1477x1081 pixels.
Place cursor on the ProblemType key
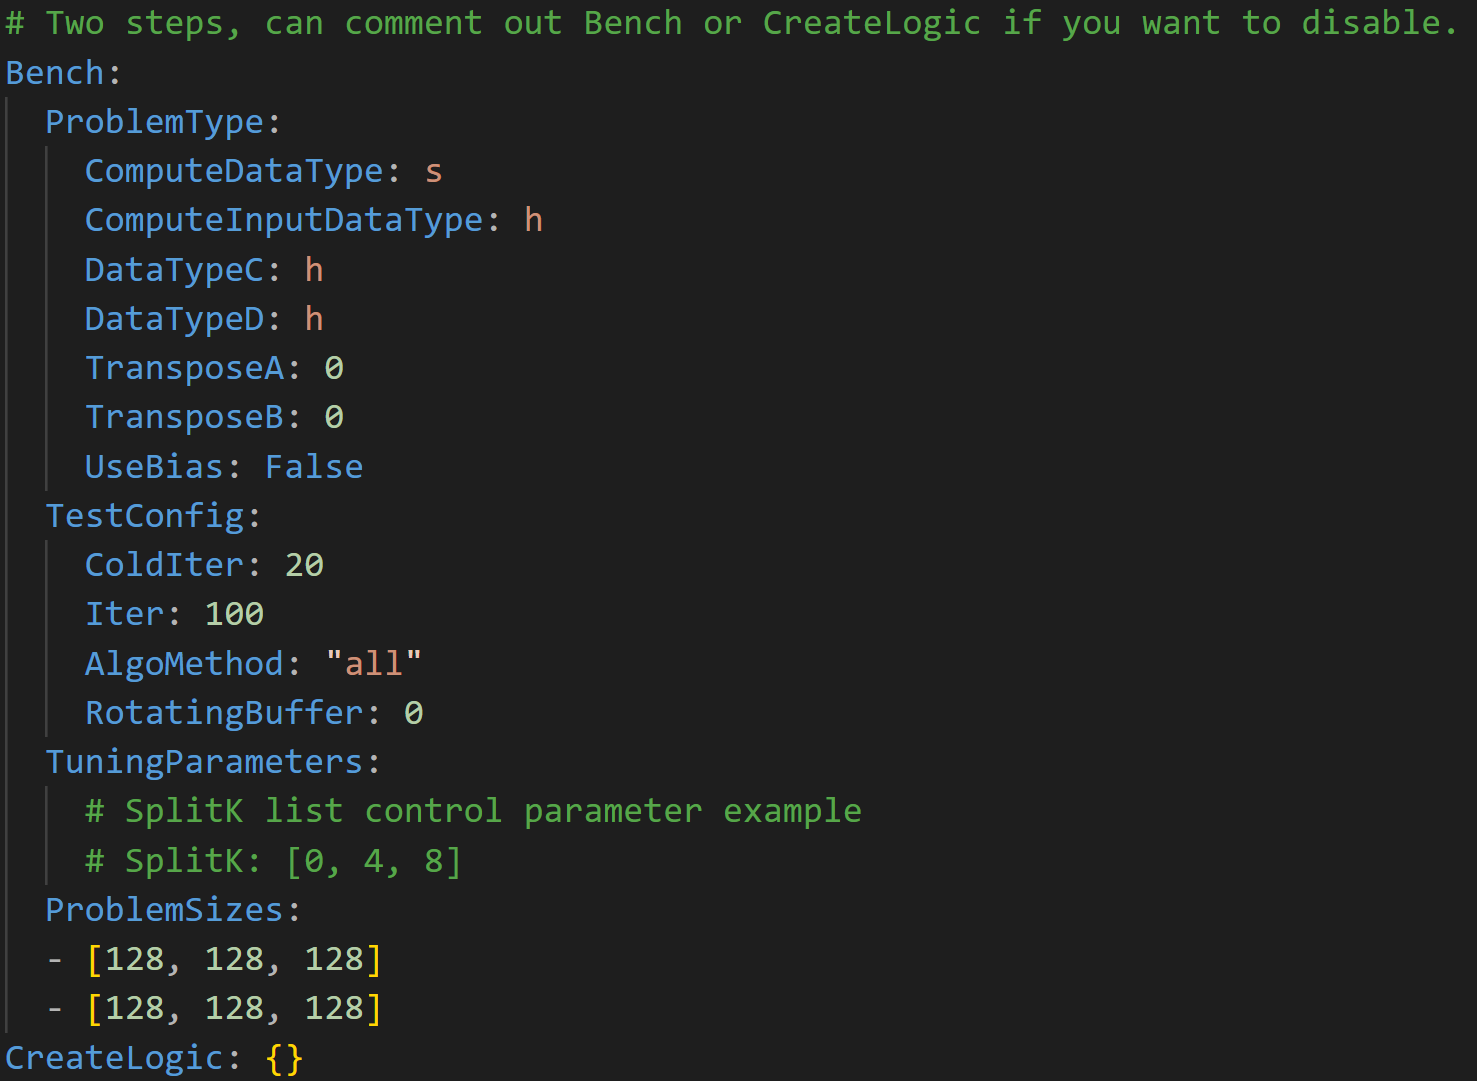[x=155, y=122]
